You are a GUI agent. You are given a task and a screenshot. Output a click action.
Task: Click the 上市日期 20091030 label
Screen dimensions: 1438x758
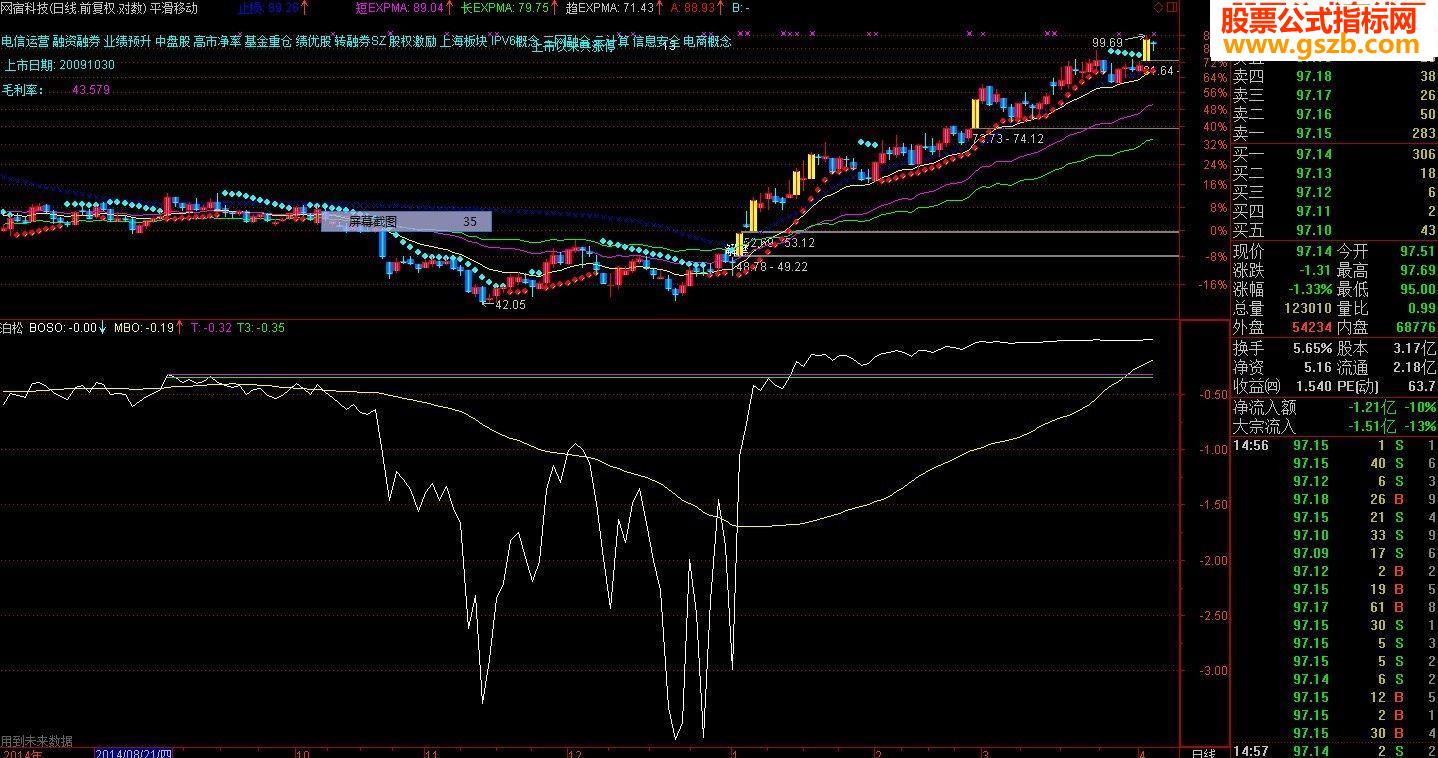(x=61, y=65)
